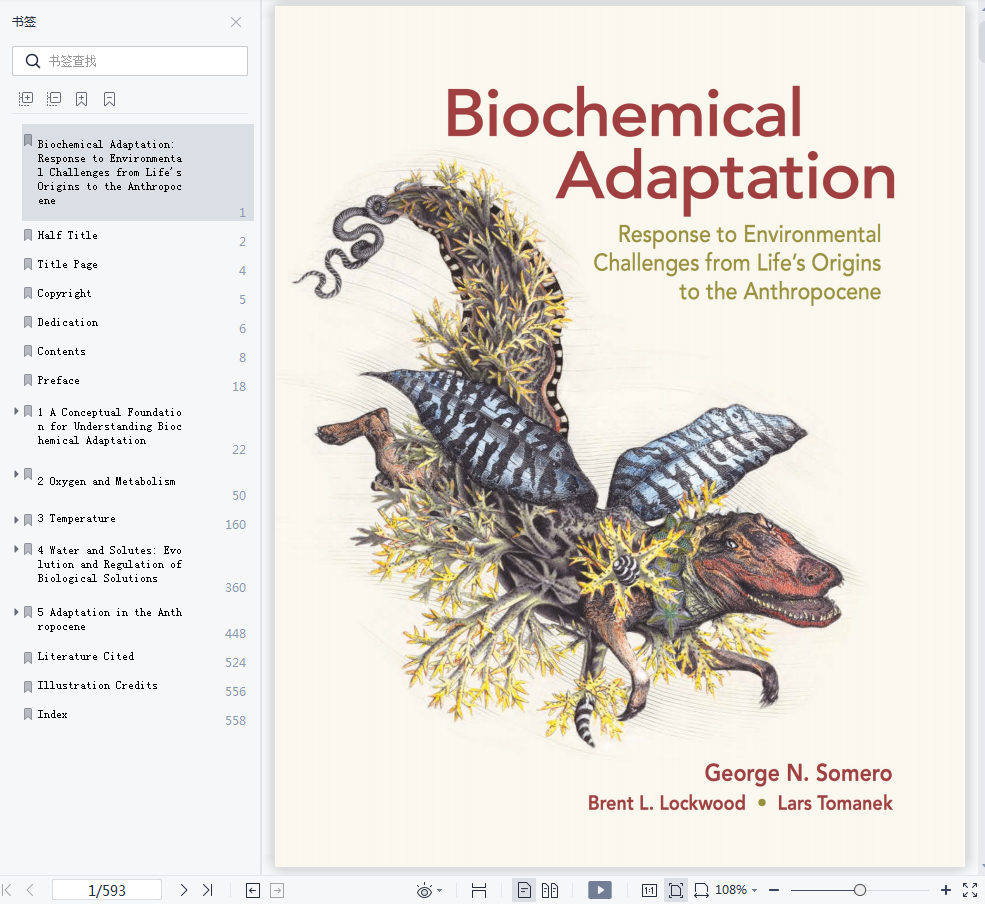Open the Illustration Credits bookmark
The image size is (985, 904).
point(97,685)
